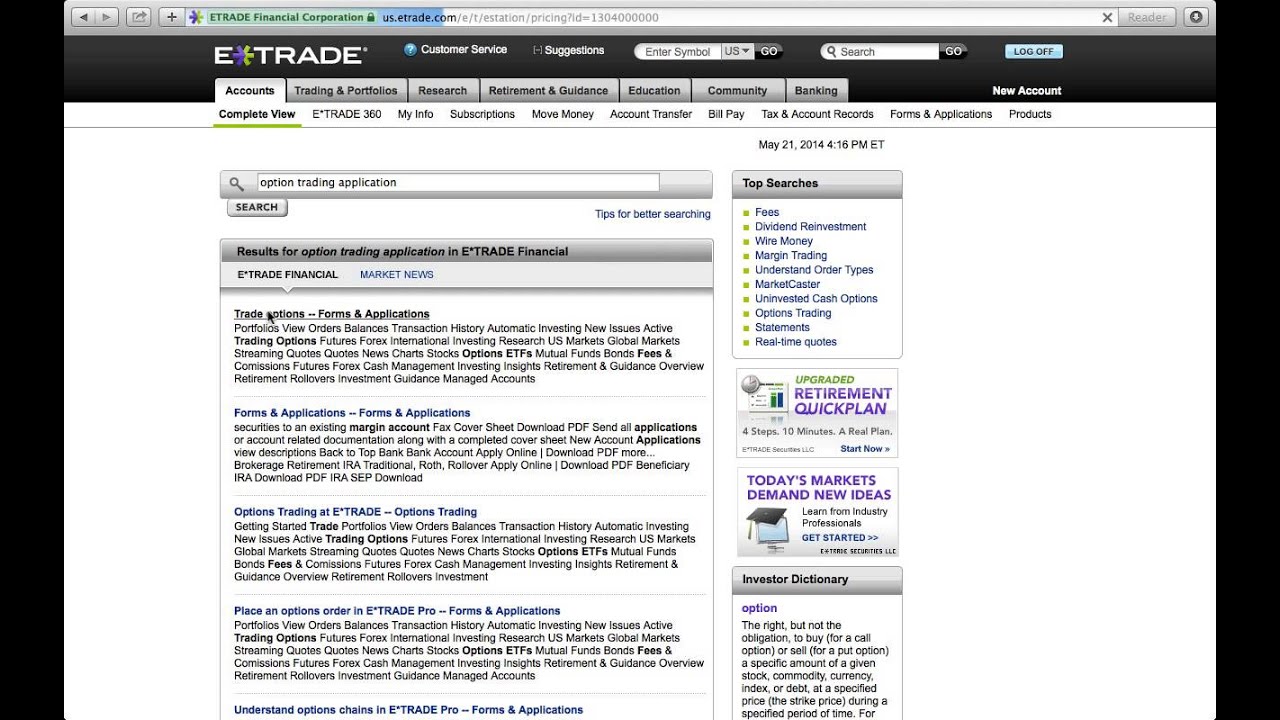Click Statements in Top Searches
1280x720 pixels.
[782, 328]
